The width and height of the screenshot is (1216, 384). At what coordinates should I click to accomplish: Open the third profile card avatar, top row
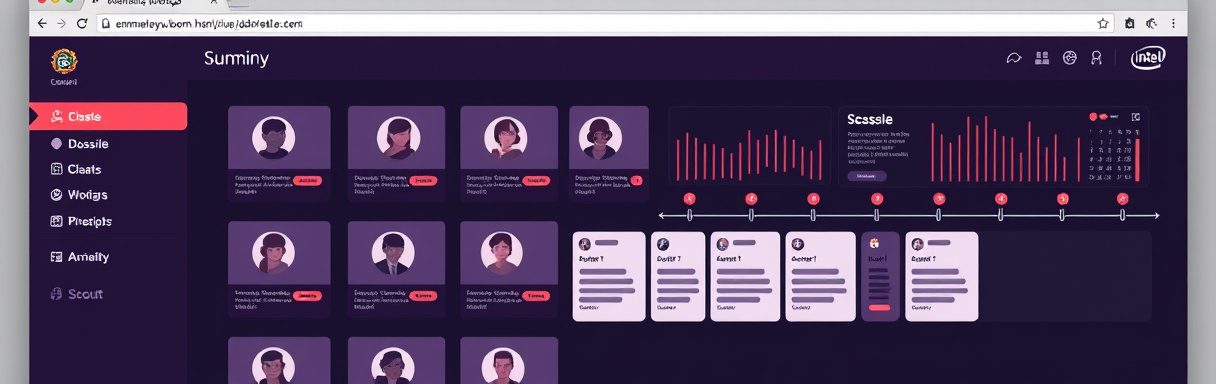[x=505, y=137]
